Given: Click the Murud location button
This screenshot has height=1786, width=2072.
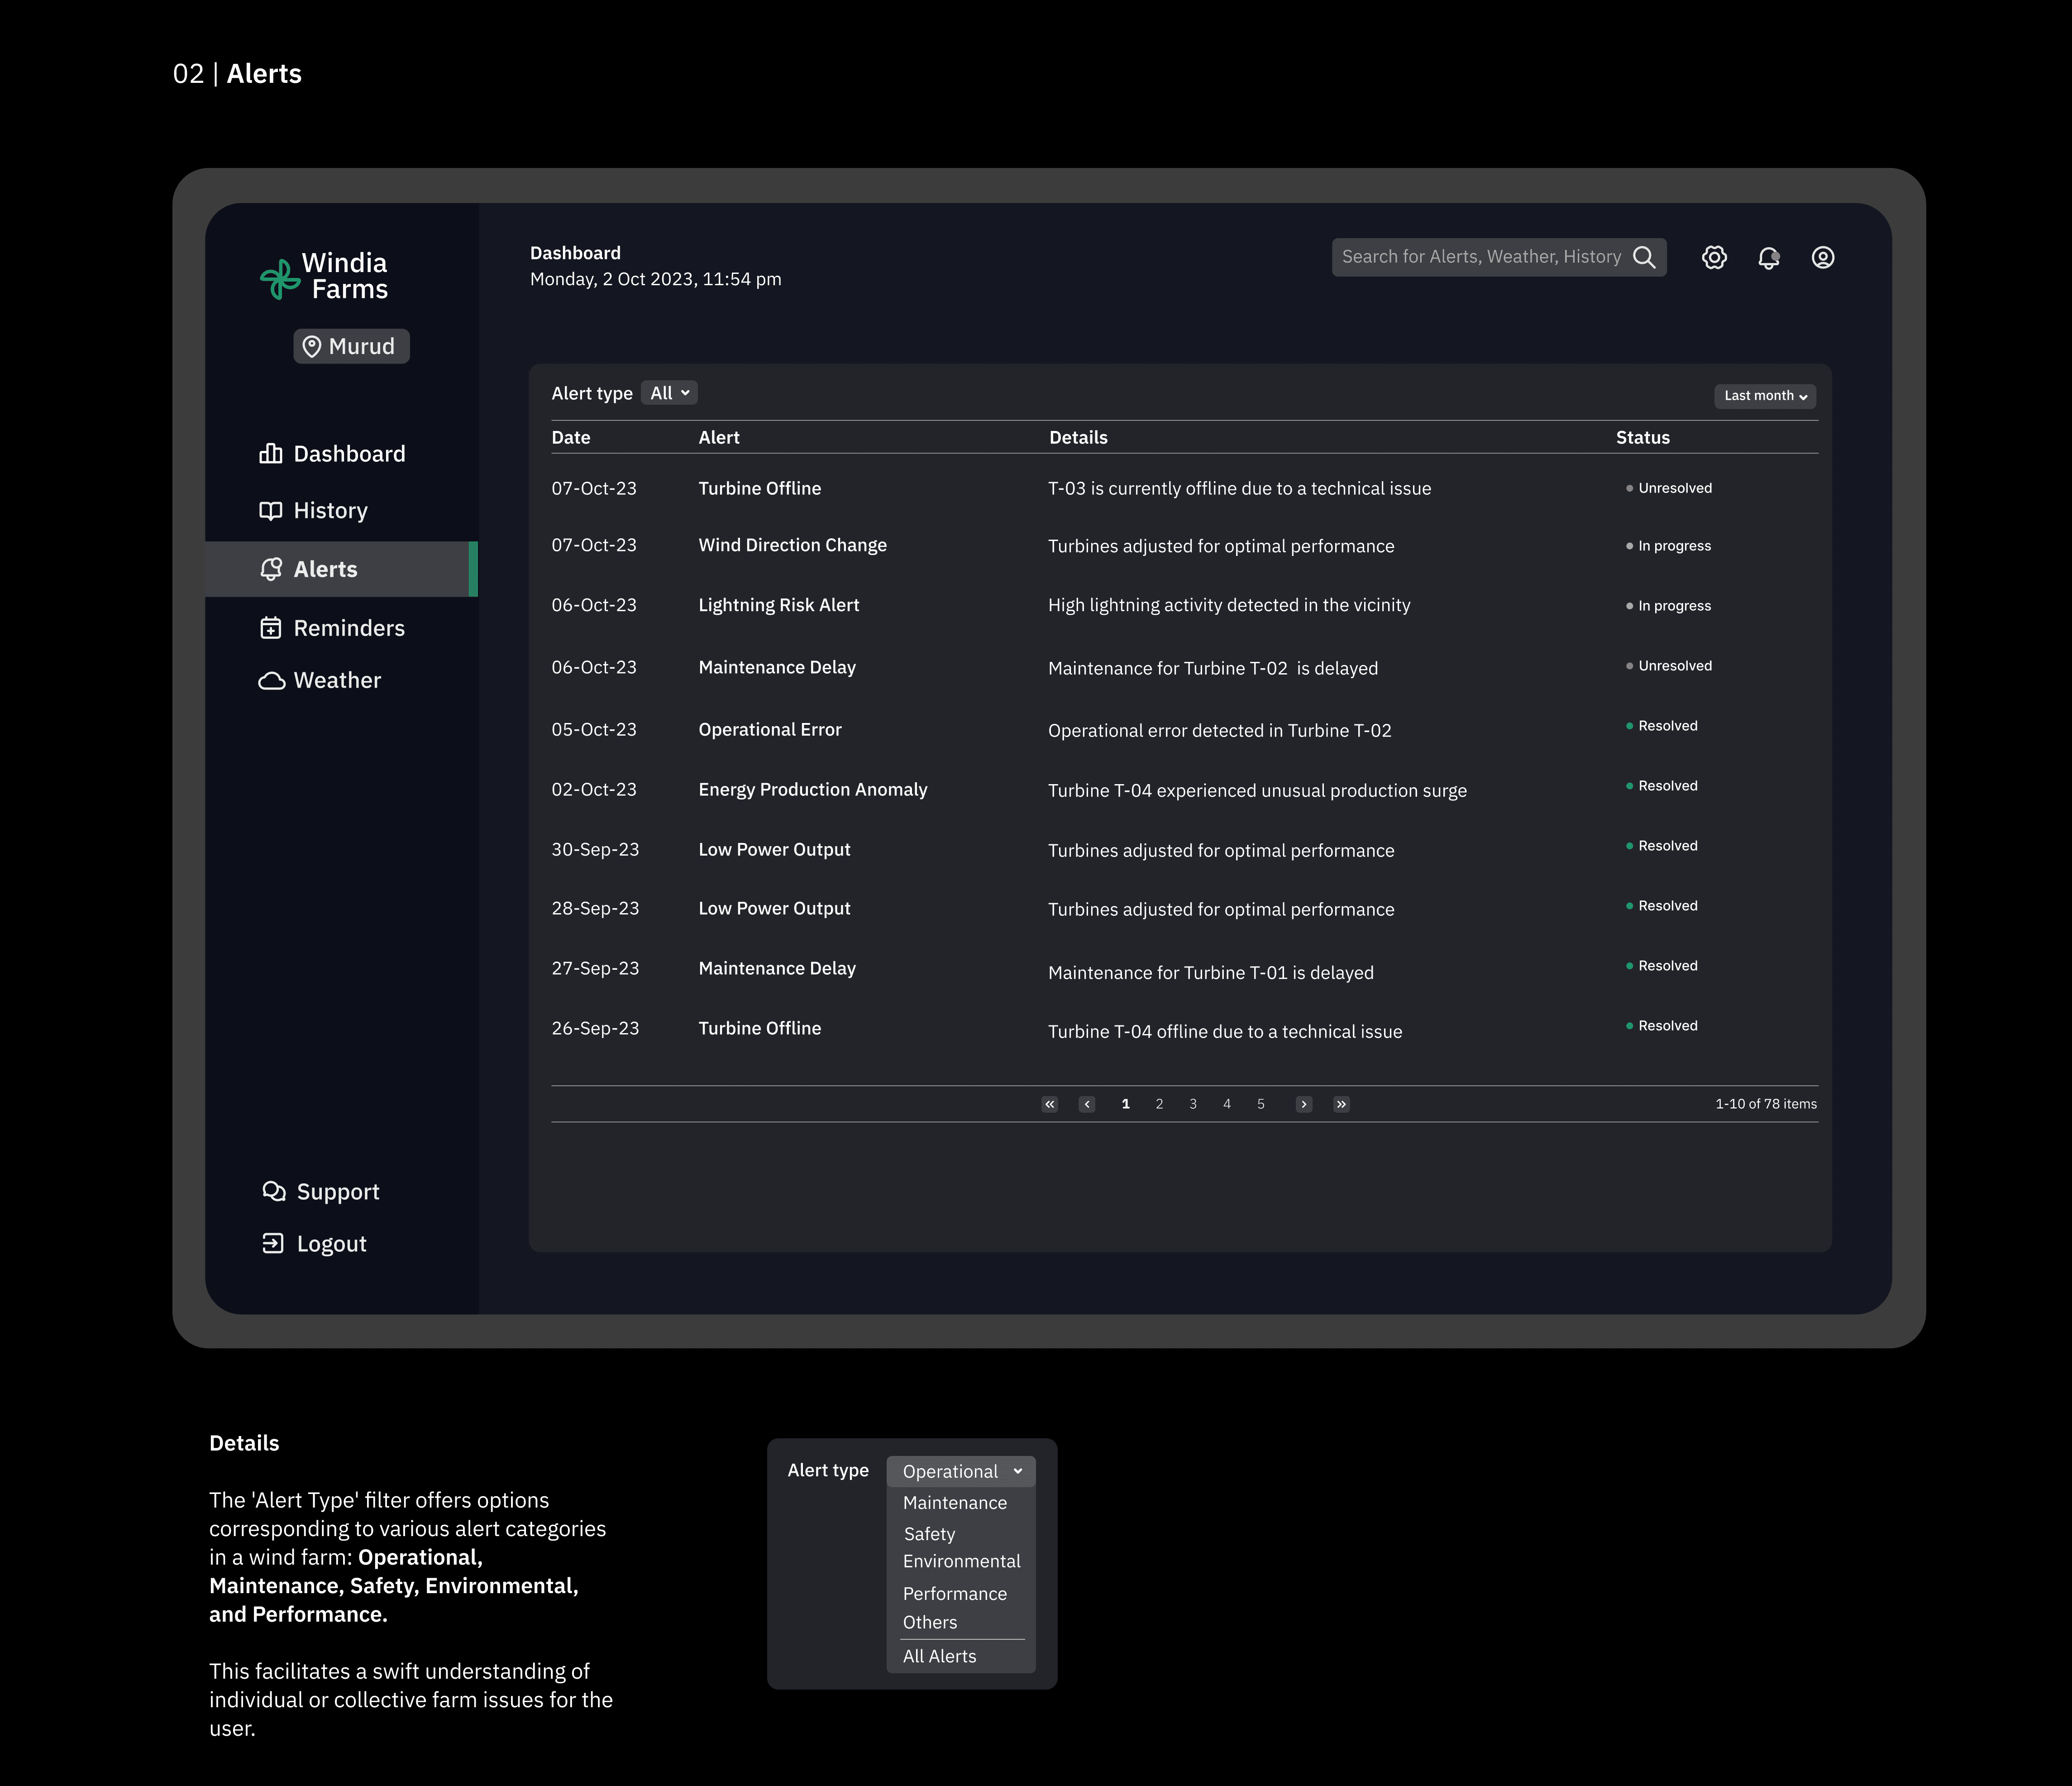Looking at the screenshot, I should [351, 346].
